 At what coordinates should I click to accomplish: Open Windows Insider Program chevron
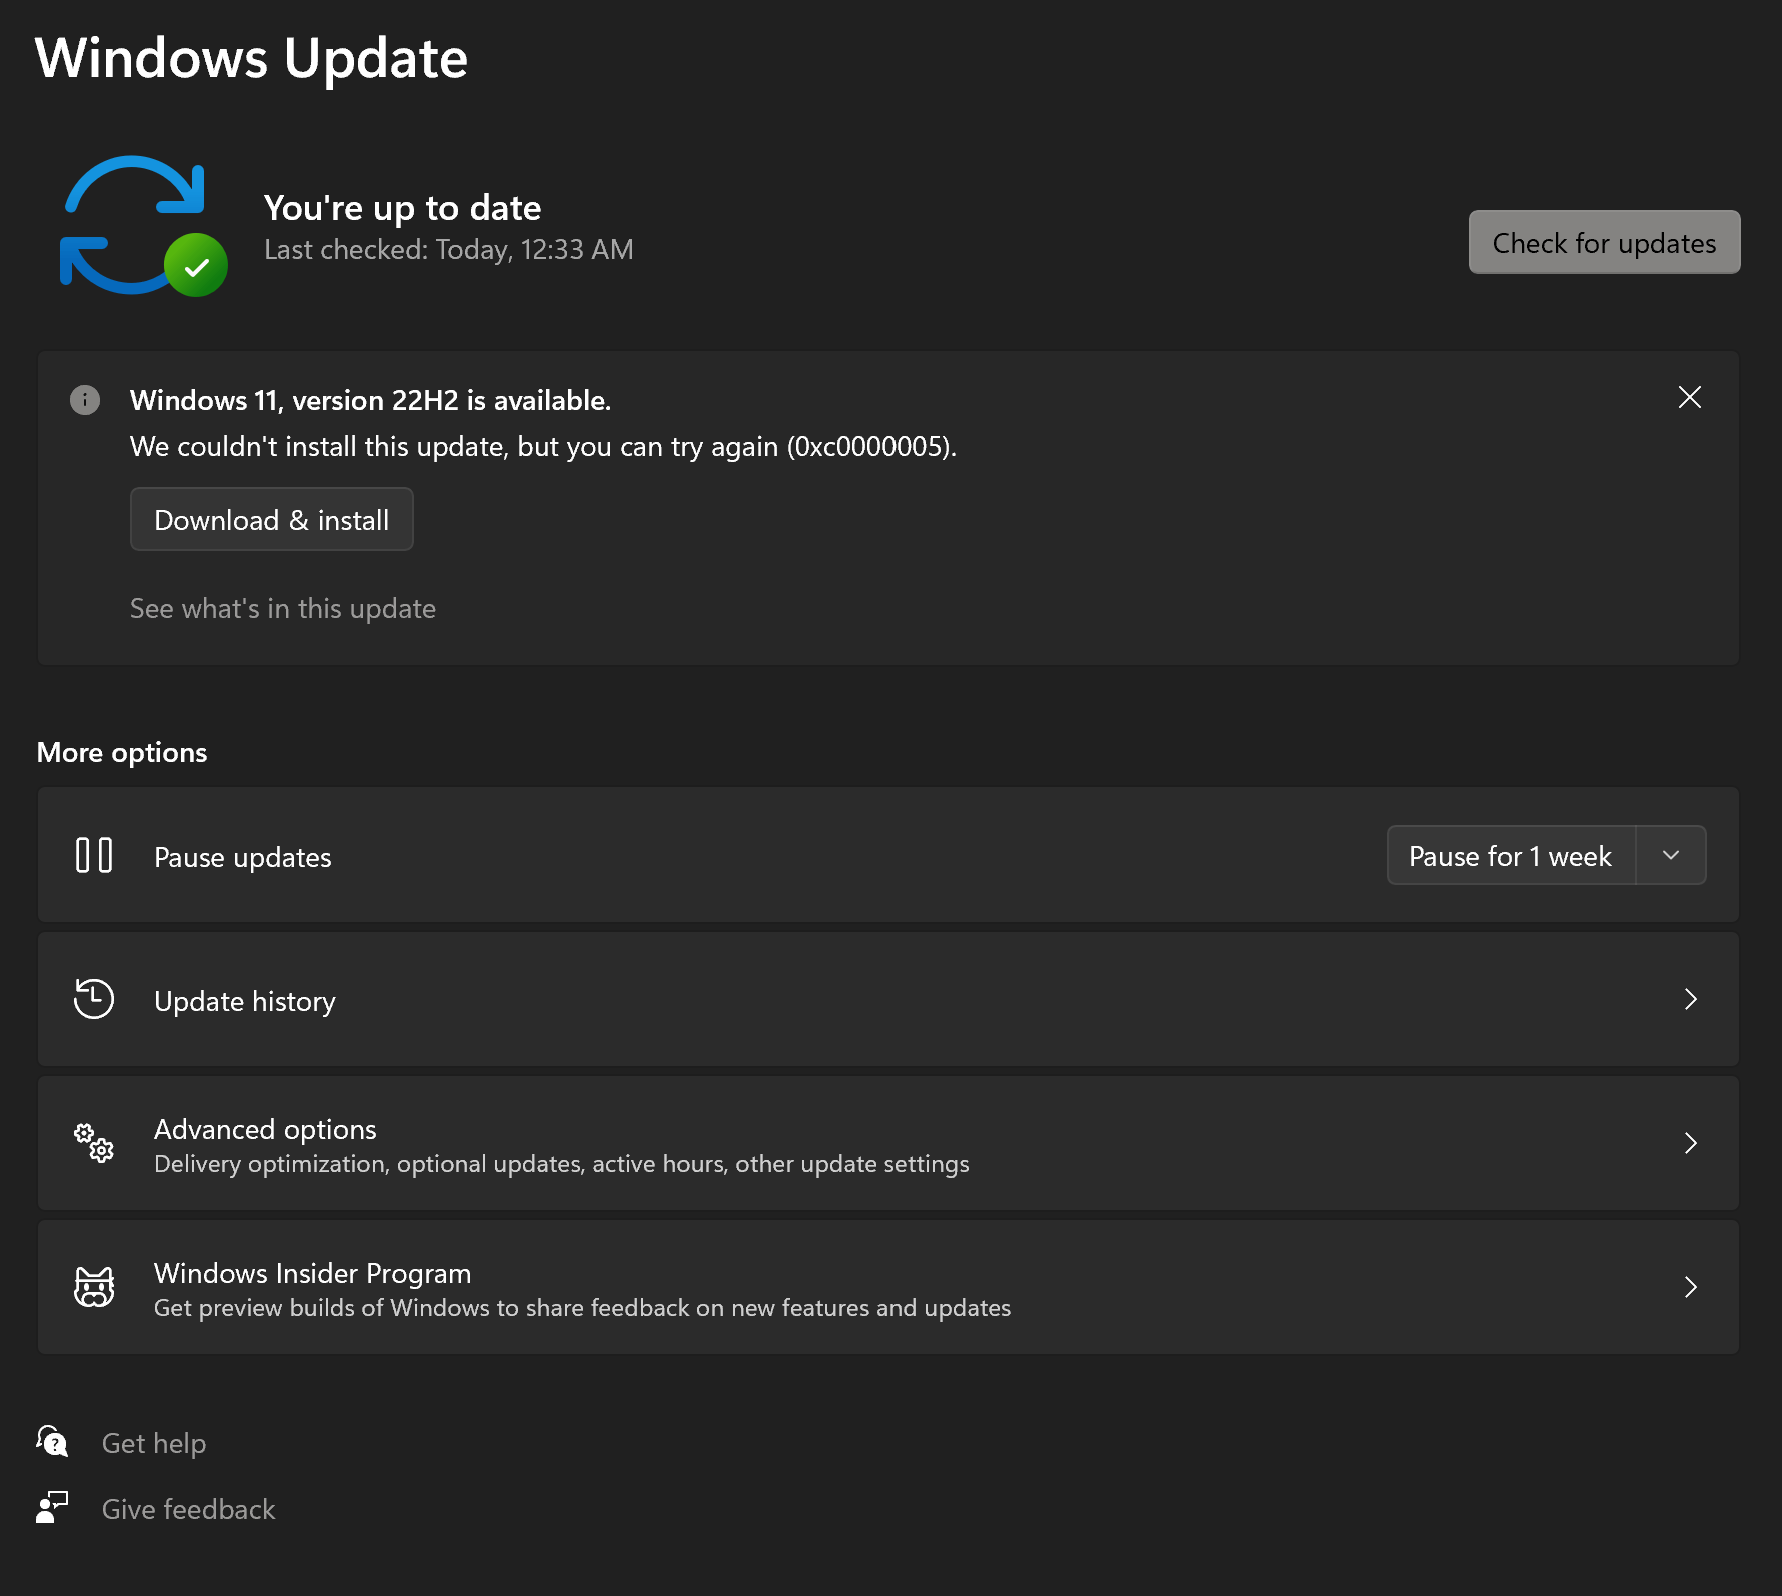[x=1690, y=1287]
